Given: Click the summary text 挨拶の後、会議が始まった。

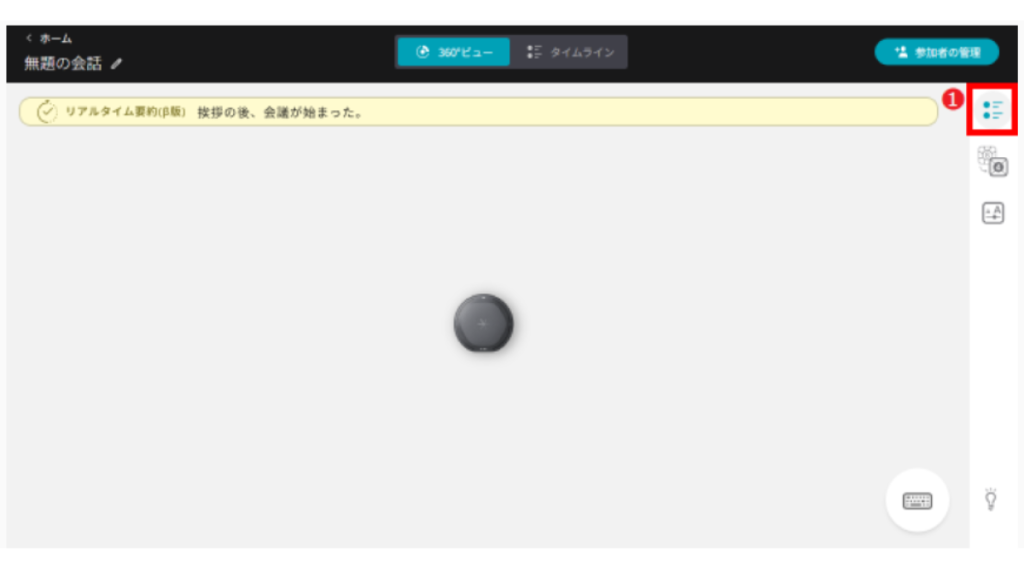Looking at the screenshot, I should [x=279, y=112].
